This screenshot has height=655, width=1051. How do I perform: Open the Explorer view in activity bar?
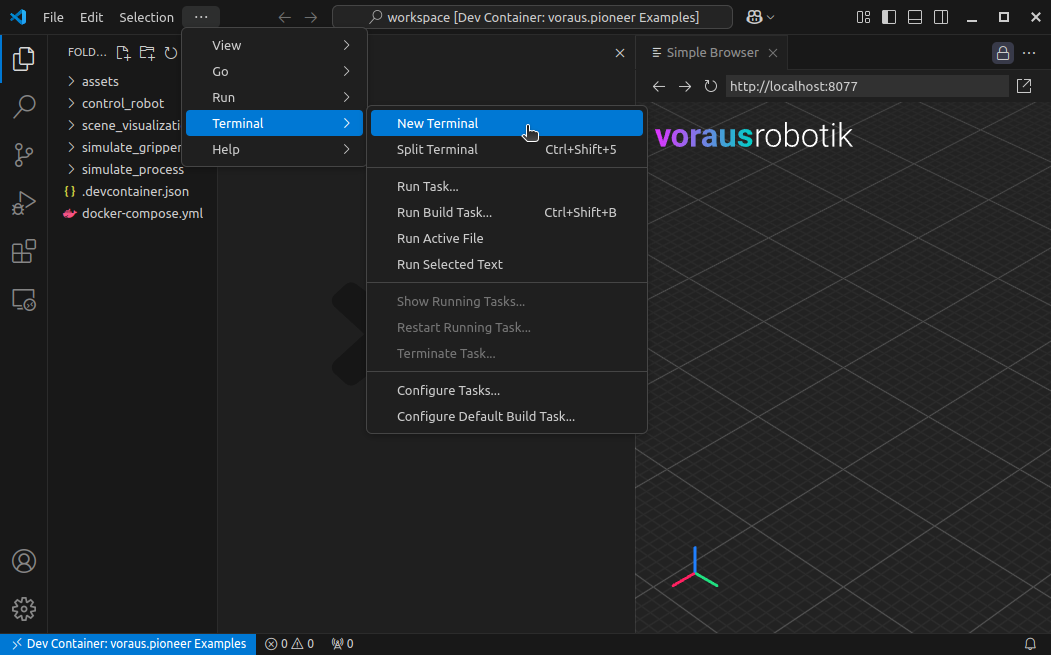tap(23, 59)
